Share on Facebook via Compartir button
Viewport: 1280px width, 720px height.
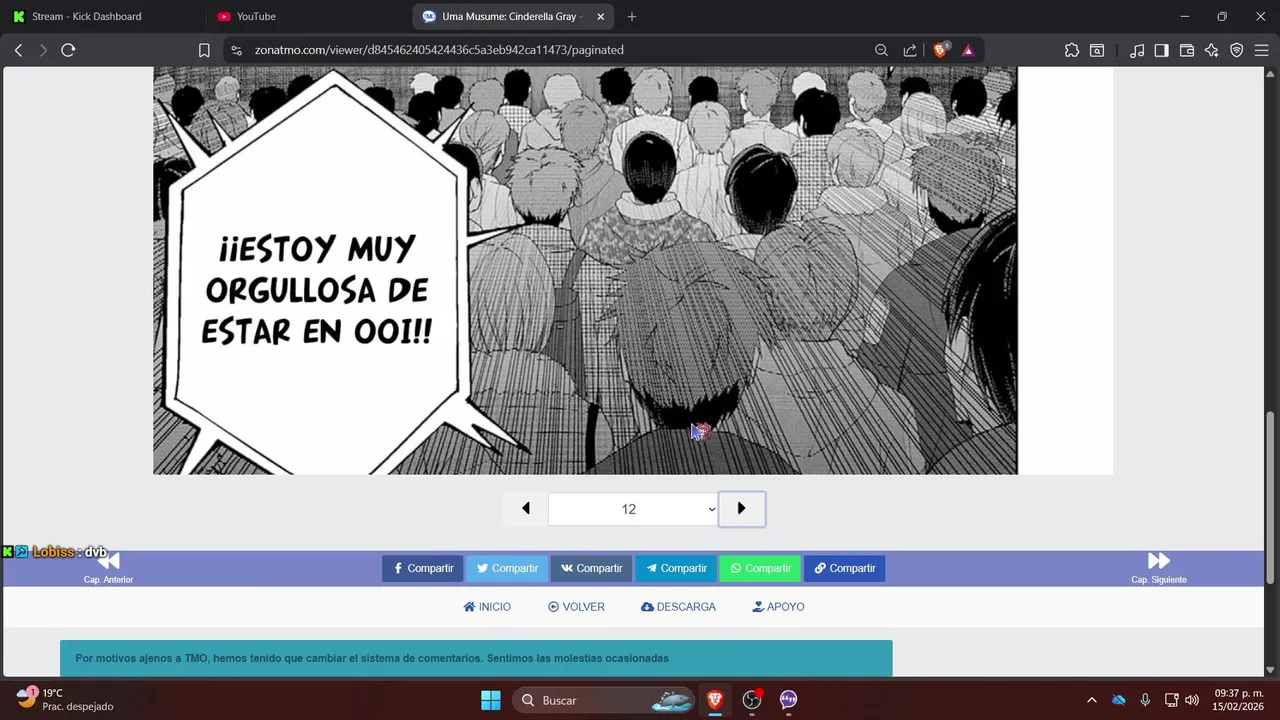pos(423,568)
